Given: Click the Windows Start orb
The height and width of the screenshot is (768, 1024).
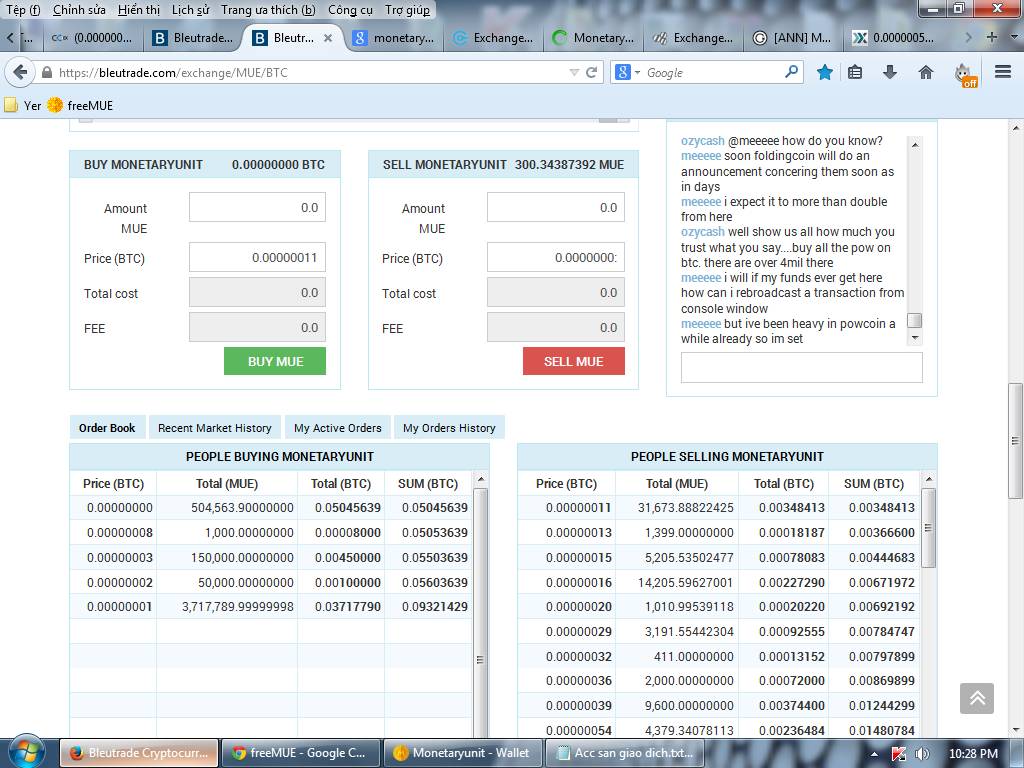Looking at the screenshot, I should pos(25,751).
